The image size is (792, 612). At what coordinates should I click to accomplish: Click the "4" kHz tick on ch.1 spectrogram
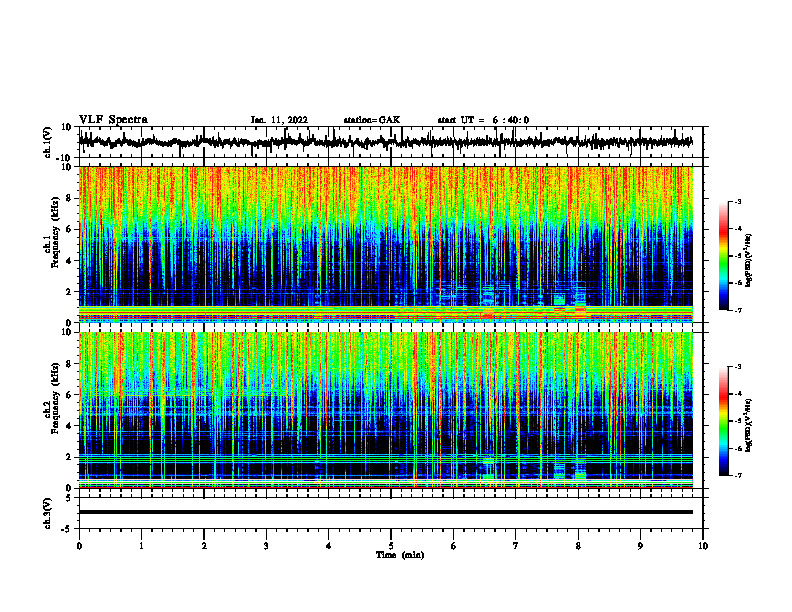[69, 261]
